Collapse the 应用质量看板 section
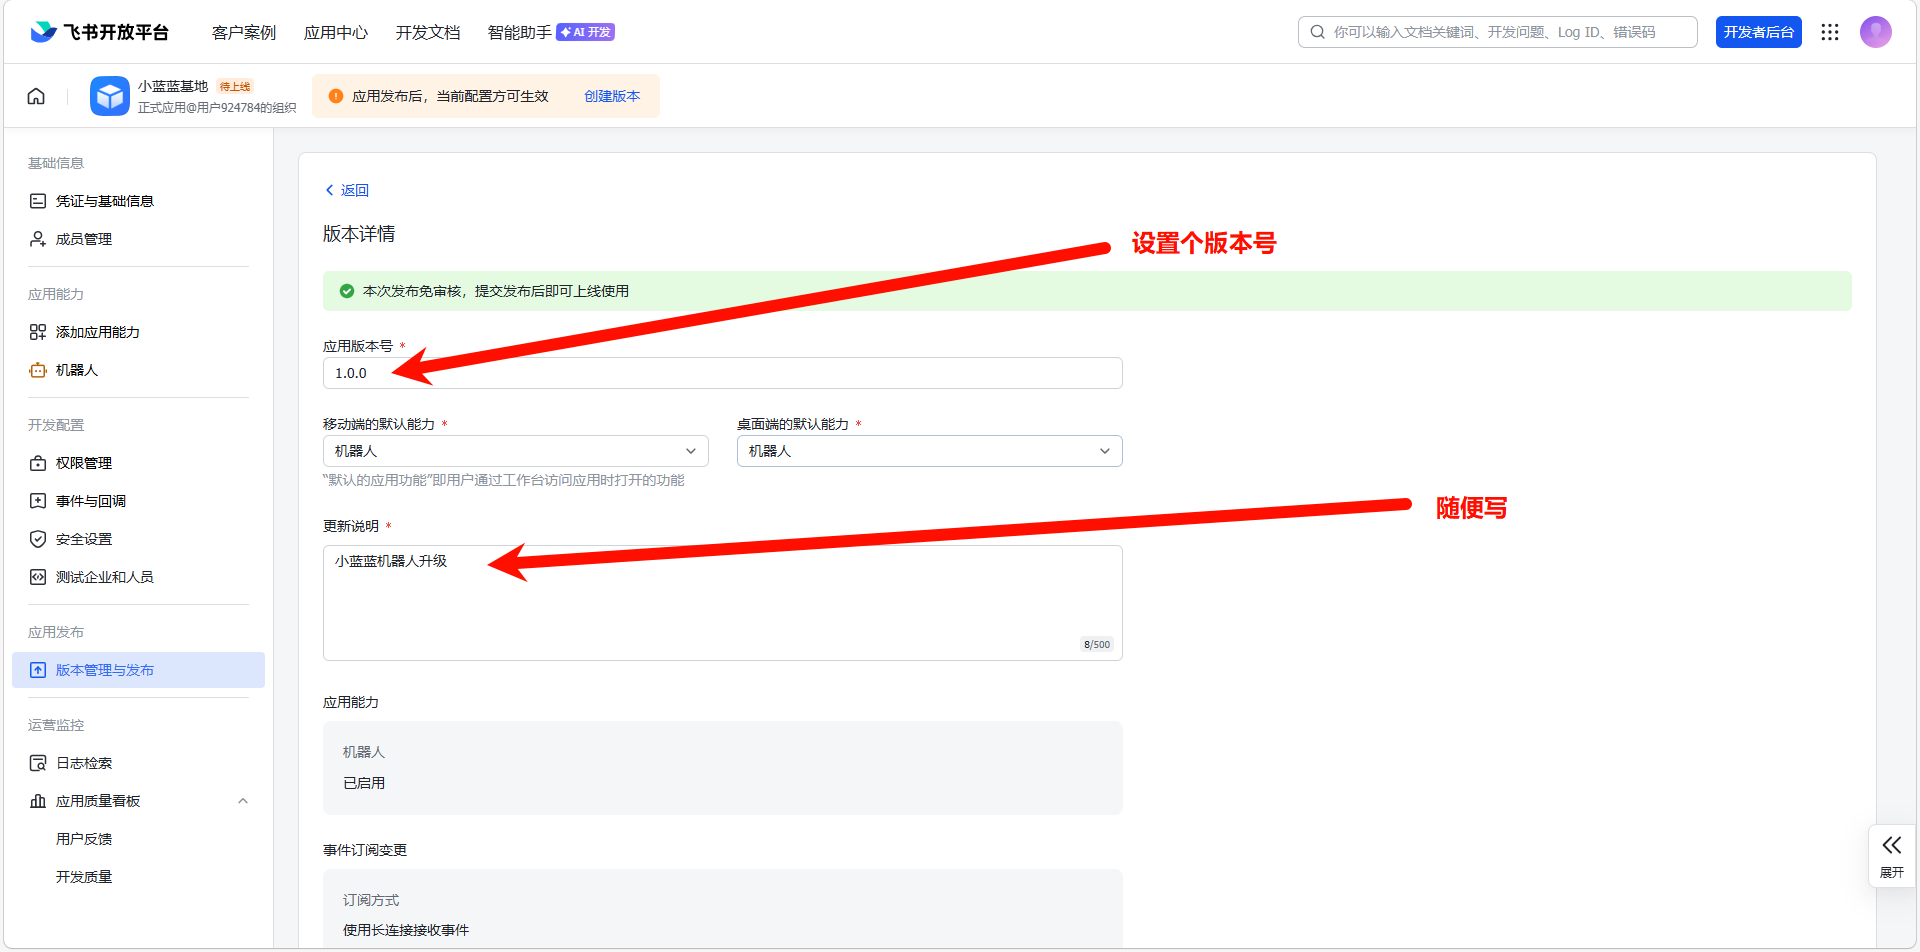The width and height of the screenshot is (1920, 952). click(x=242, y=801)
